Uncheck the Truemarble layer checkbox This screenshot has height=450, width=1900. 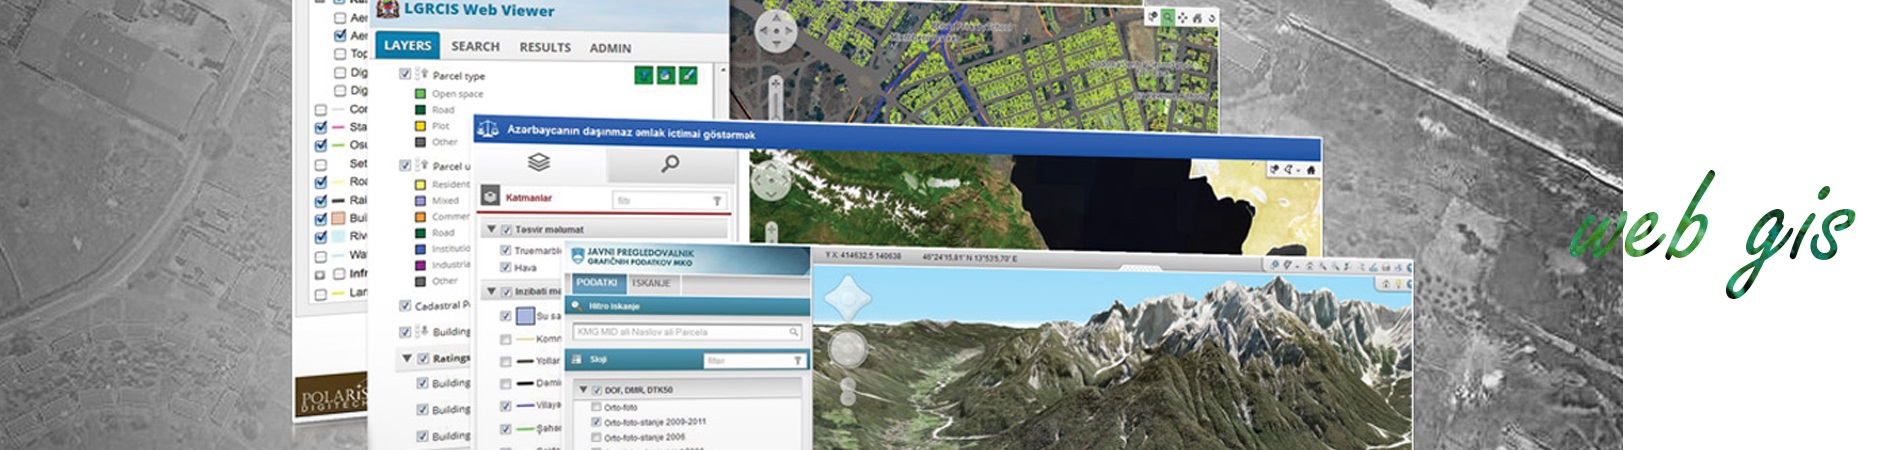[x=506, y=250]
